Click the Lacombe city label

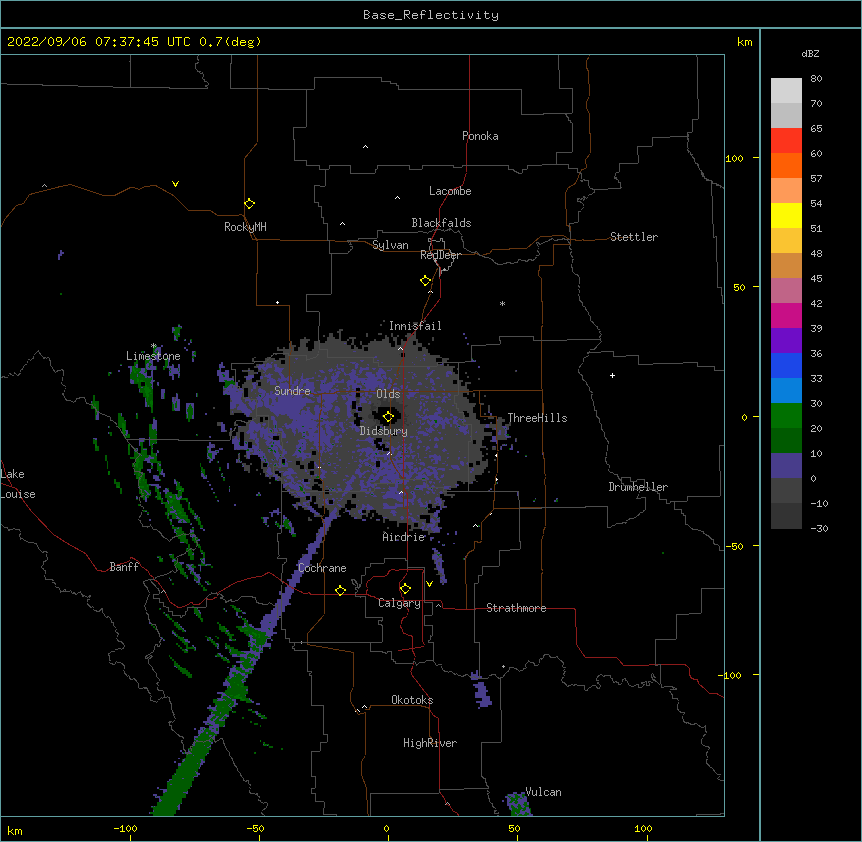(x=450, y=191)
